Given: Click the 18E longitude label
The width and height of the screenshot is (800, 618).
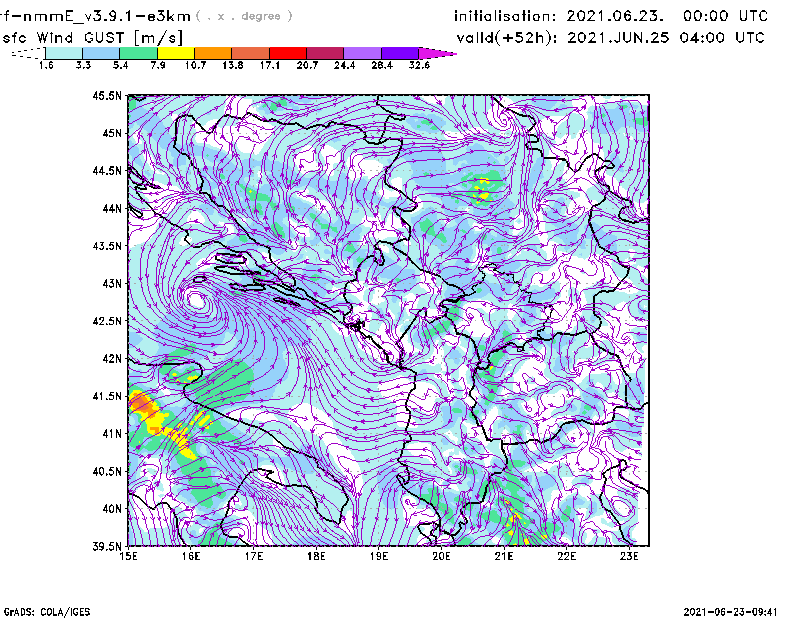Looking at the screenshot, I should tap(316, 556).
